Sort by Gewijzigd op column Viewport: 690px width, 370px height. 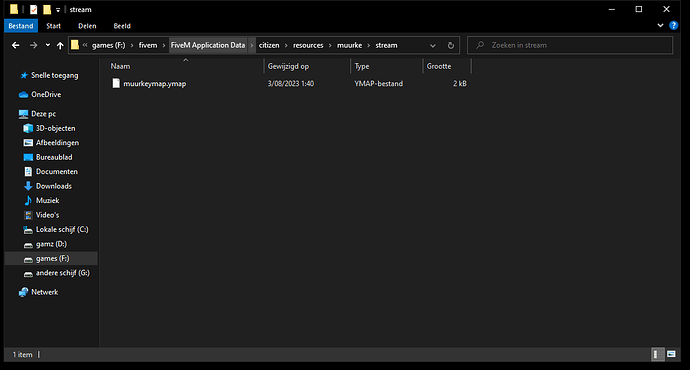pyautogui.click(x=288, y=66)
